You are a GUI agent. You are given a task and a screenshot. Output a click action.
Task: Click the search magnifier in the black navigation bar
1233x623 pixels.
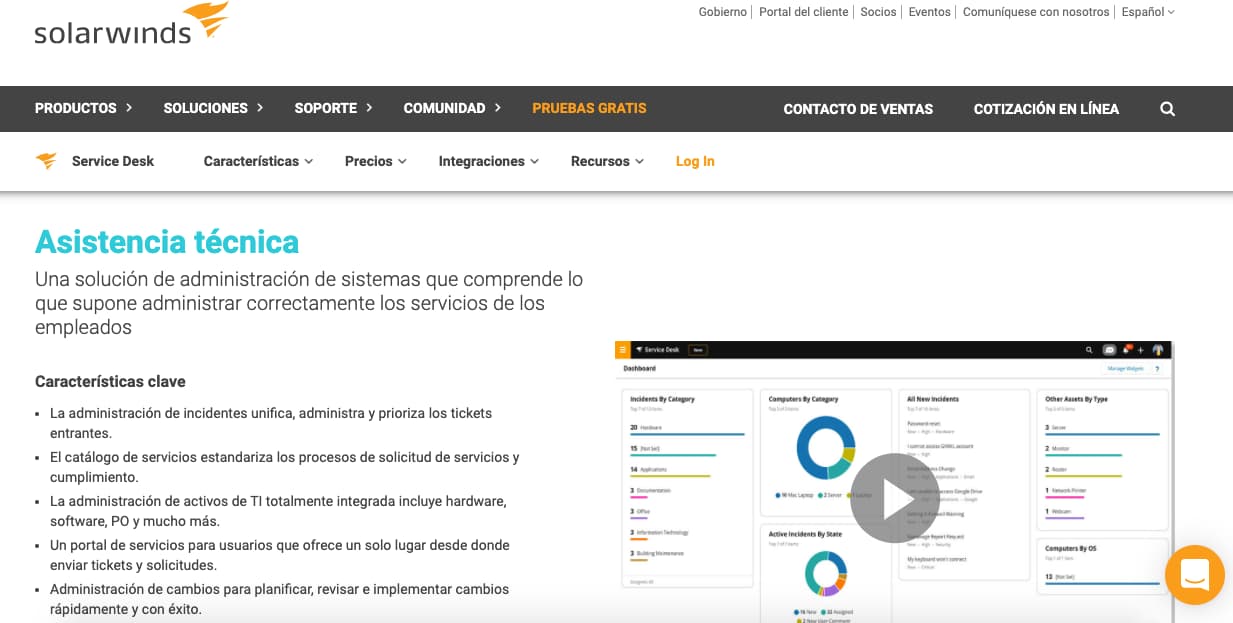coord(1167,108)
